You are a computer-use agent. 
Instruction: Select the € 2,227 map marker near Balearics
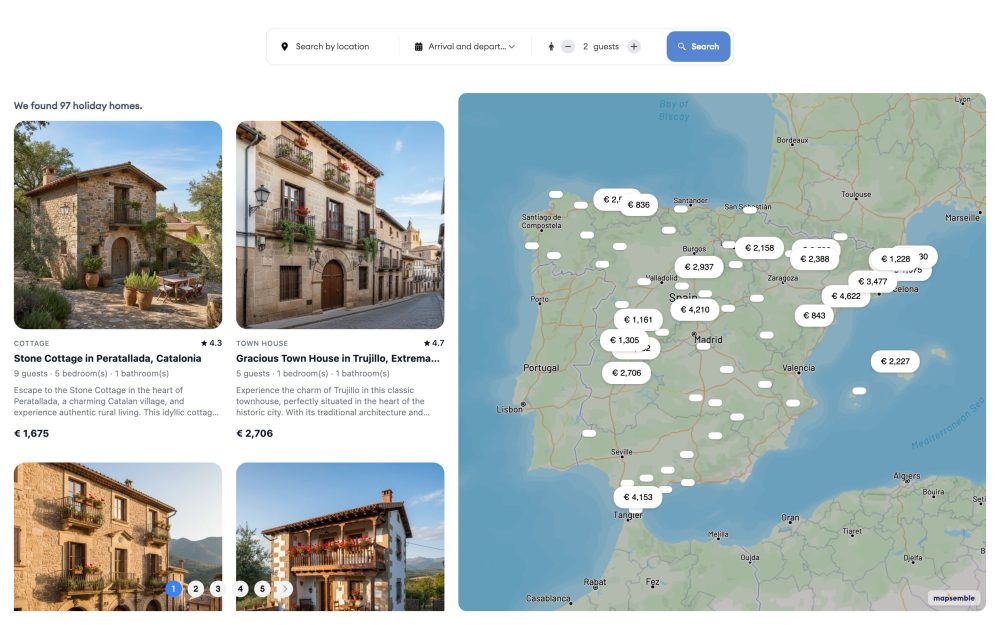[895, 361]
